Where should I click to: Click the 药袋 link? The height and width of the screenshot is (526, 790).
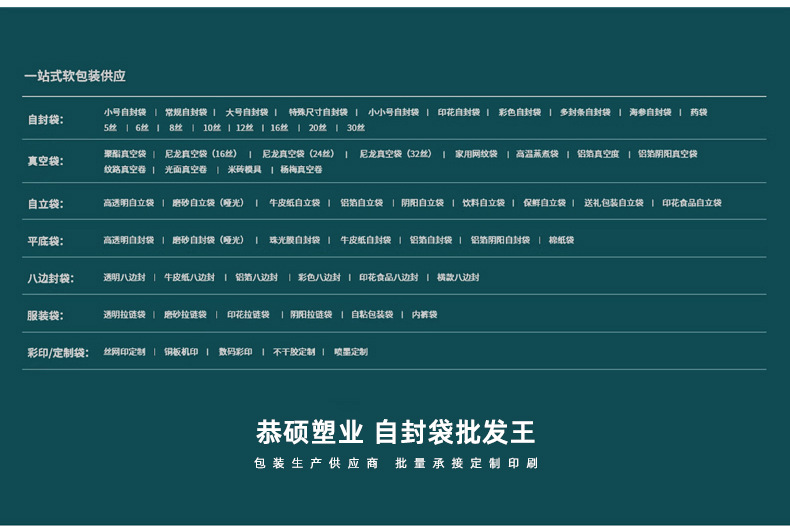699,112
